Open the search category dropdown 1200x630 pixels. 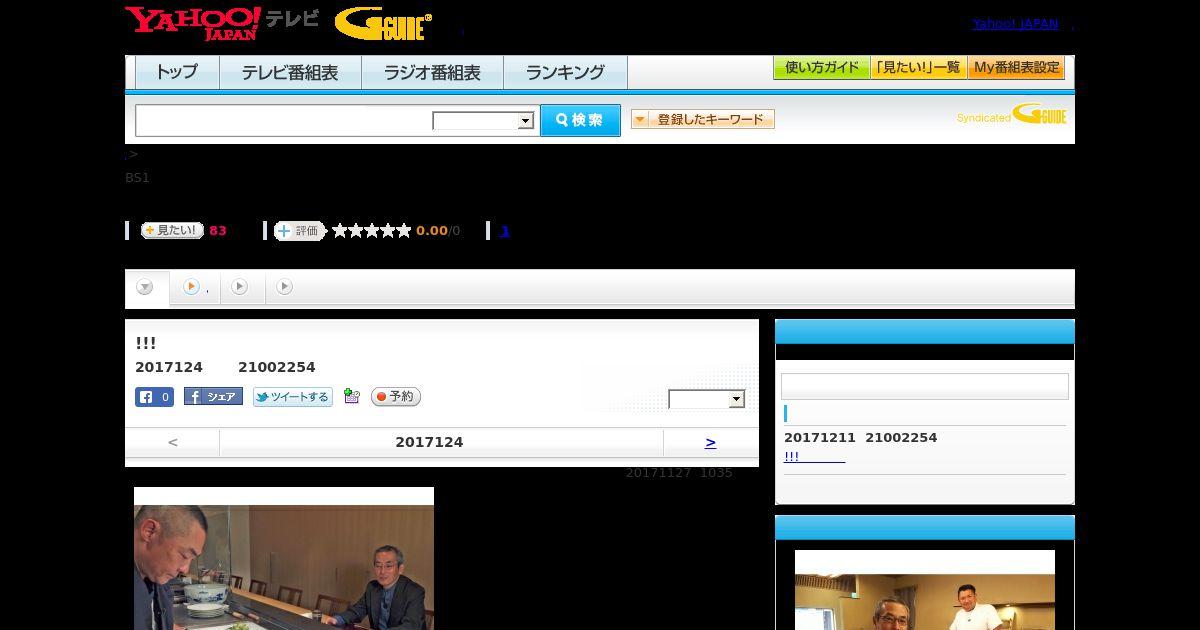click(x=483, y=121)
